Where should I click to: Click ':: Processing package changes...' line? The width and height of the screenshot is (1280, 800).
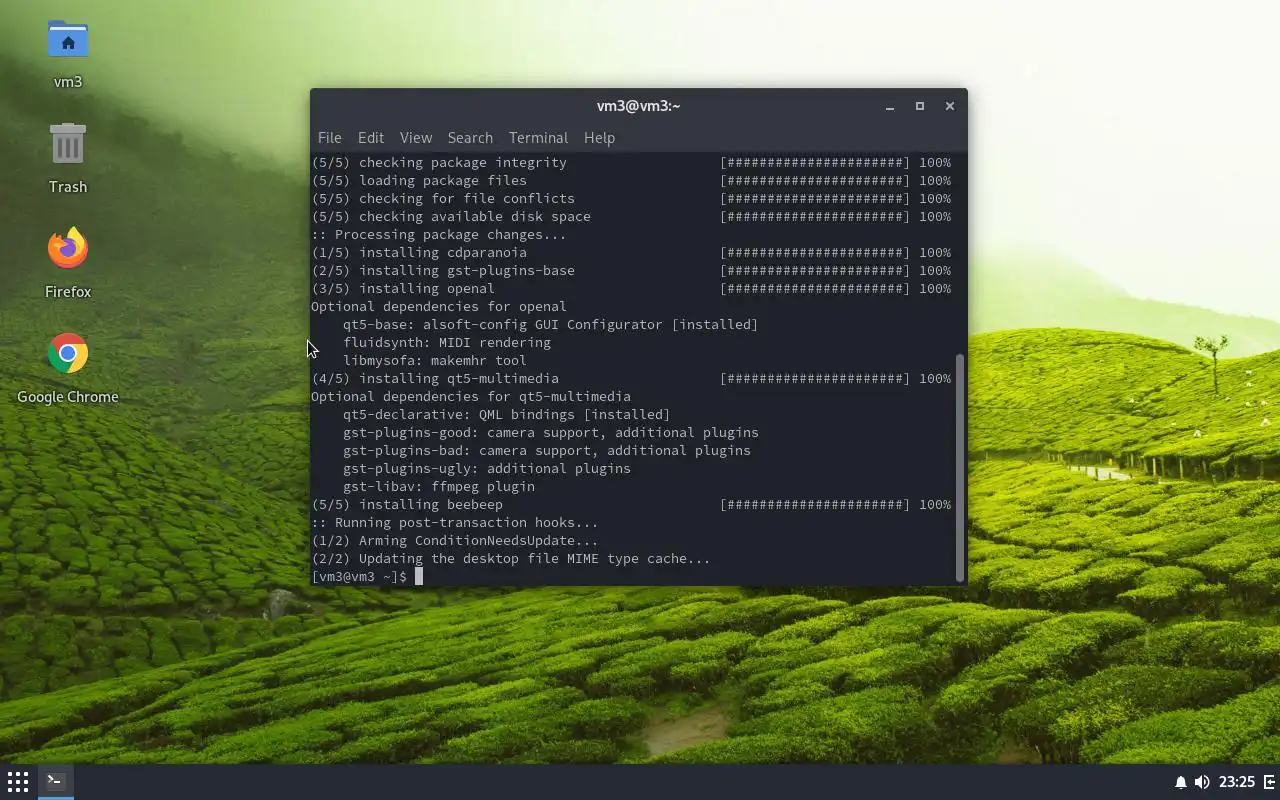point(439,235)
